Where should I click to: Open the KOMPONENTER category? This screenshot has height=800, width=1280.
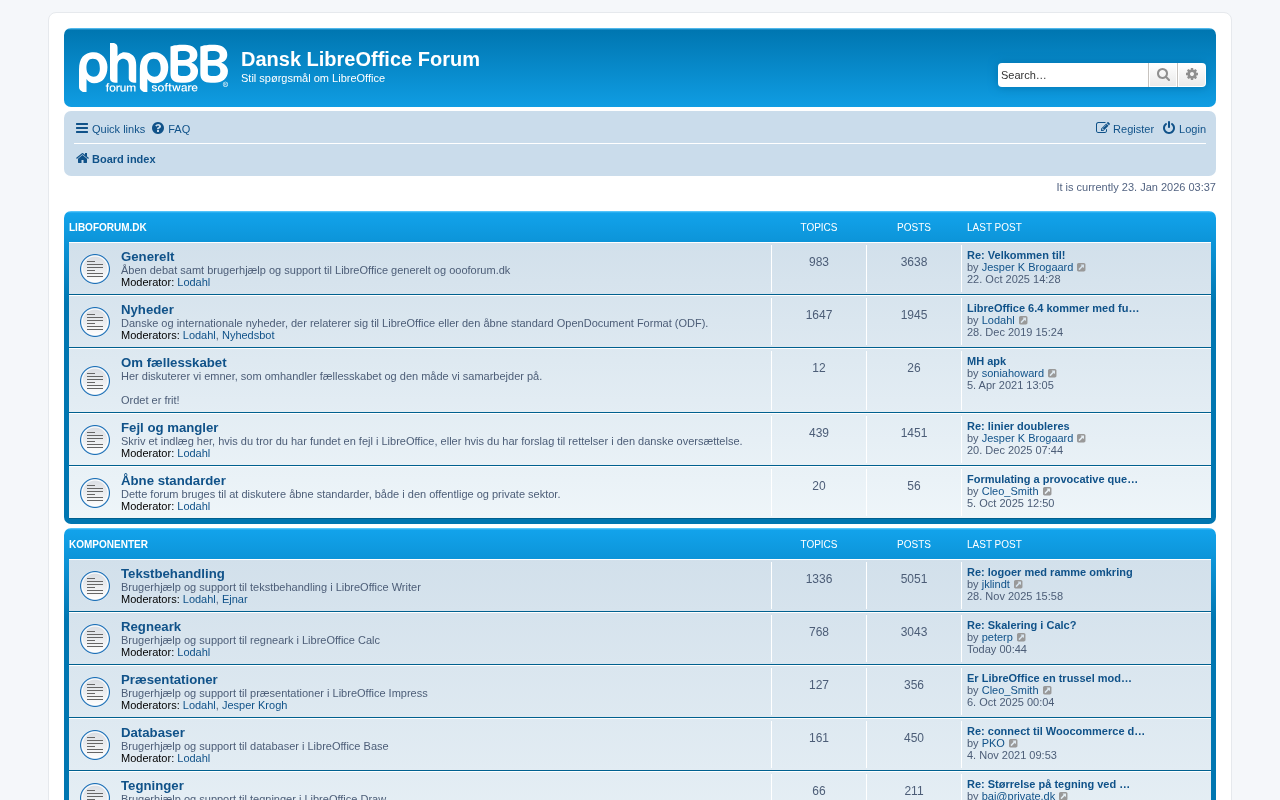click(x=108, y=545)
